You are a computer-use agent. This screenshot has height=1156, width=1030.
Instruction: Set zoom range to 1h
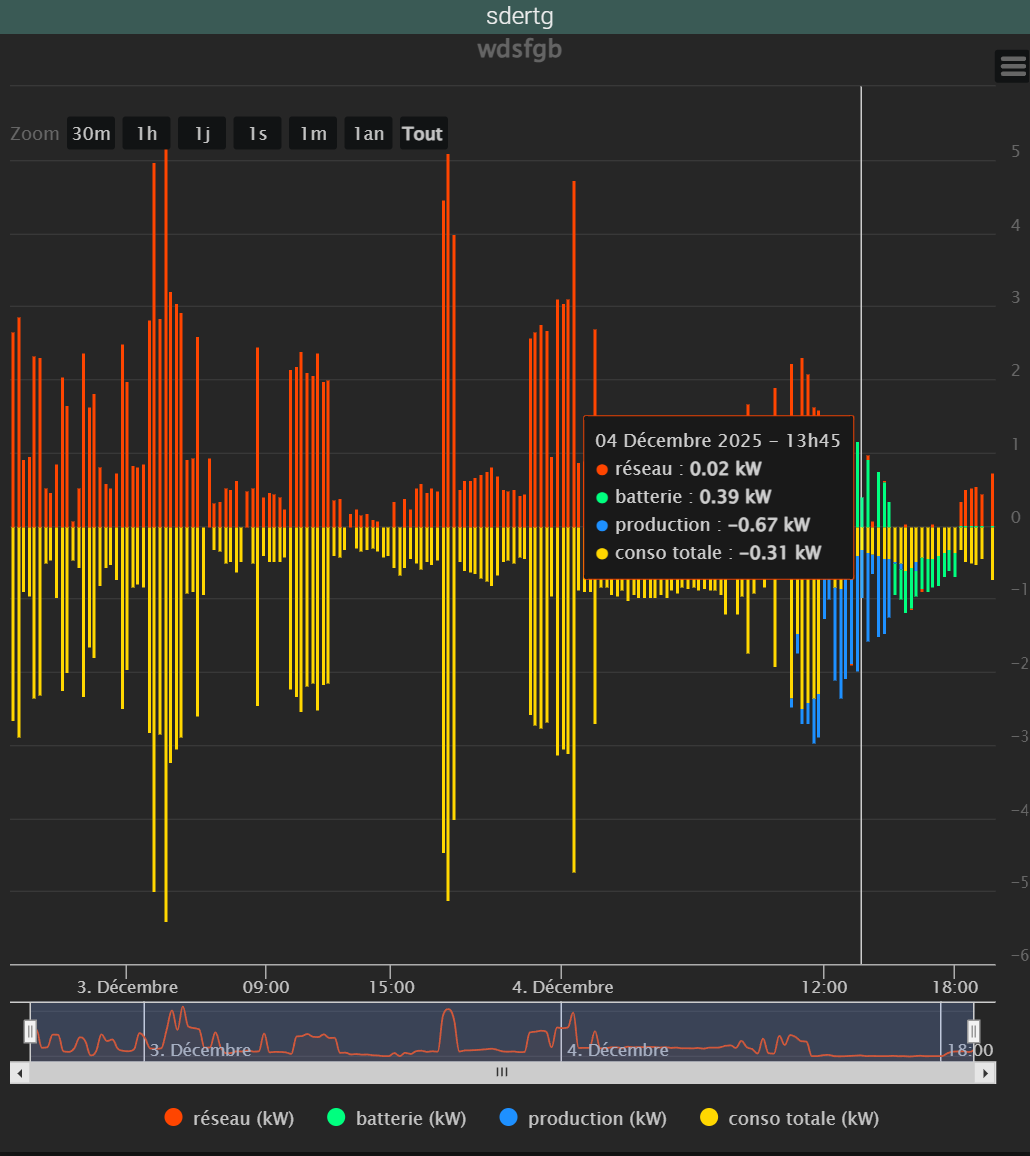pyautogui.click(x=147, y=134)
